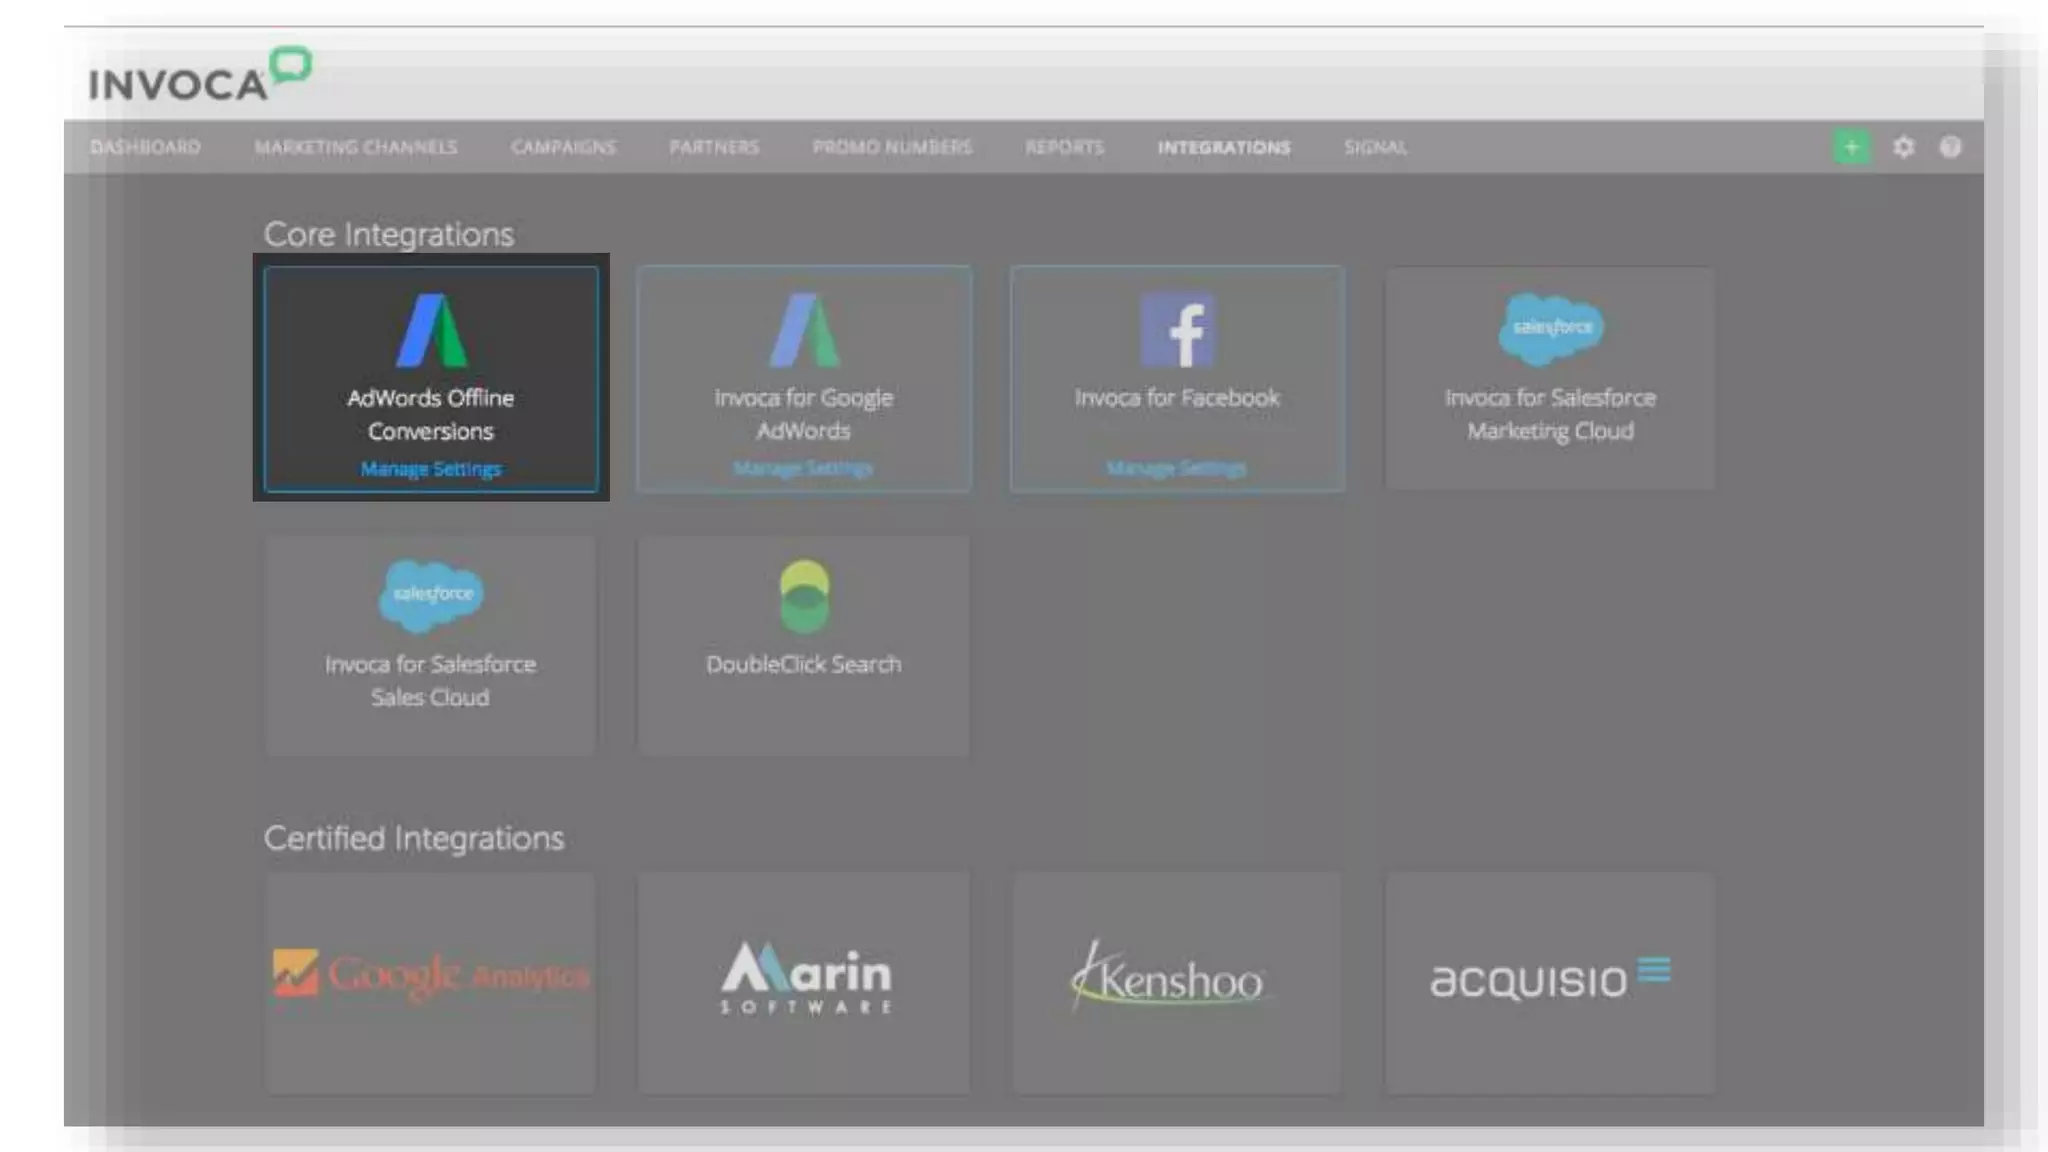2048x1152 pixels.
Task: Go to Marketing Channels menu
Action: point(355,147)
